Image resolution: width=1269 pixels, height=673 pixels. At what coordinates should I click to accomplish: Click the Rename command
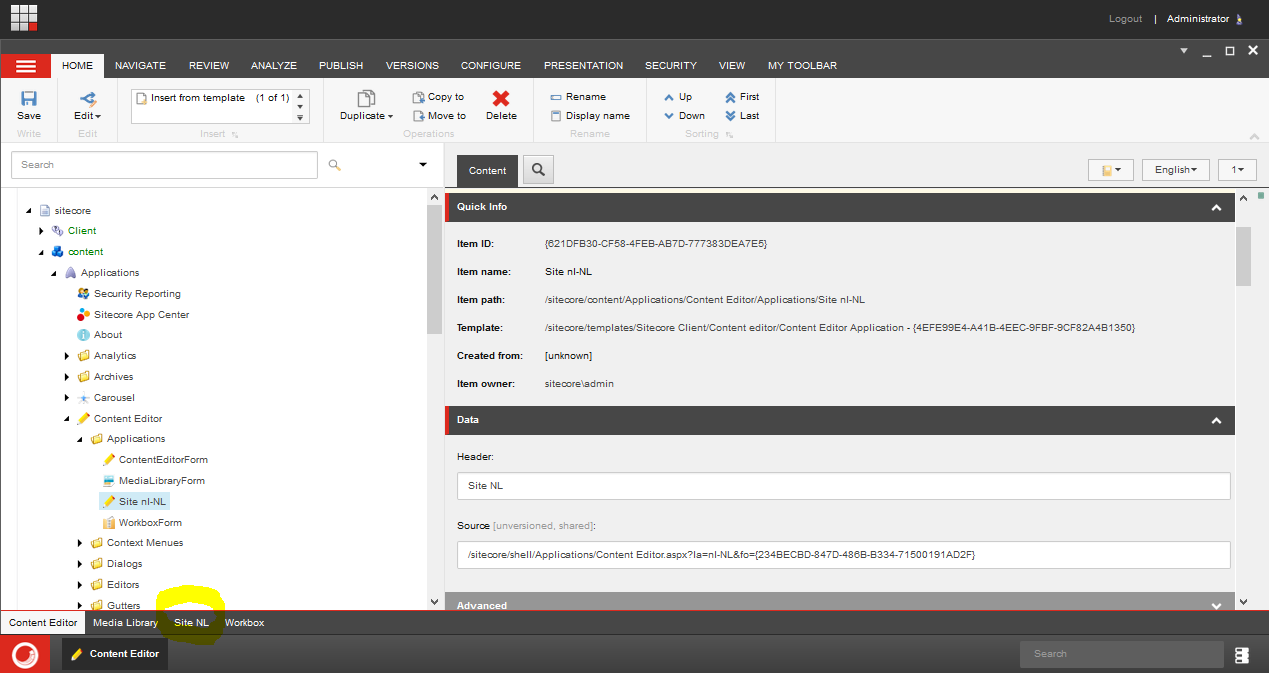(x=578, y=97)
